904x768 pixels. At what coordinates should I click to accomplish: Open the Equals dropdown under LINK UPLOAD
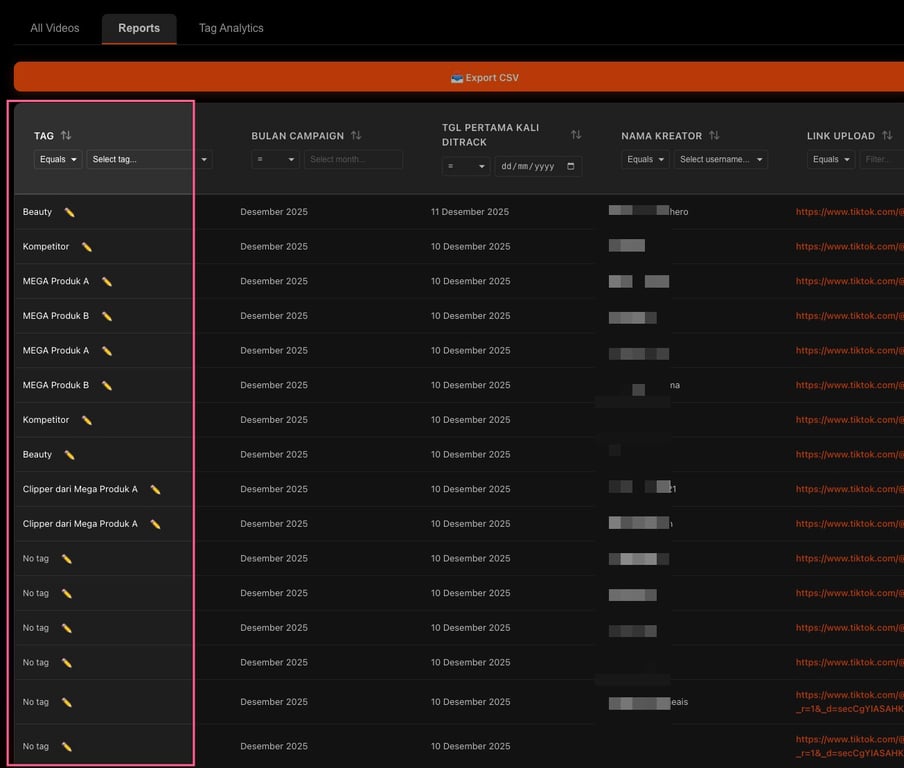(831, 159)
